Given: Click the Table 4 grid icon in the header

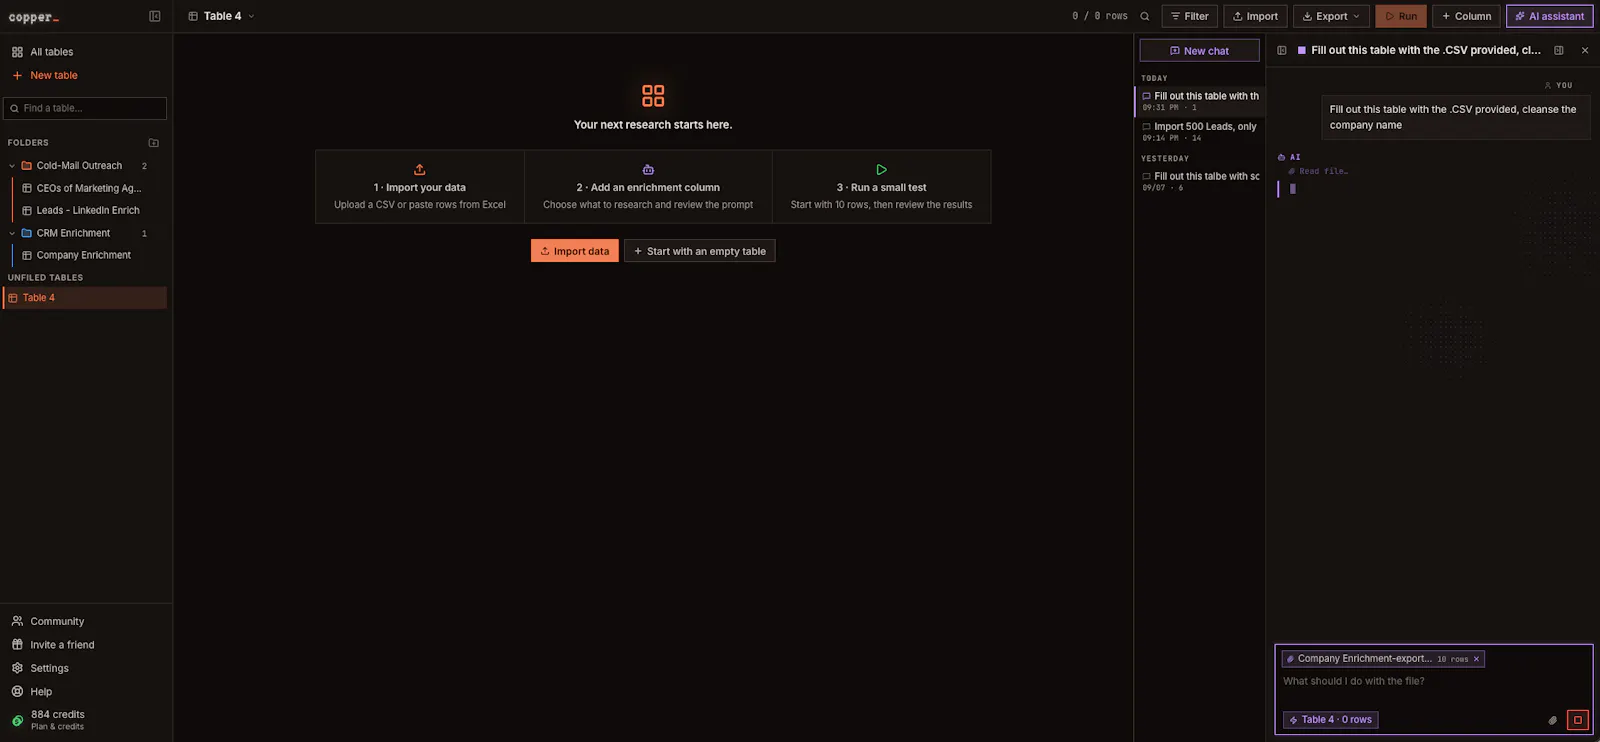Looking at the screenshot, I should (193, 16).
